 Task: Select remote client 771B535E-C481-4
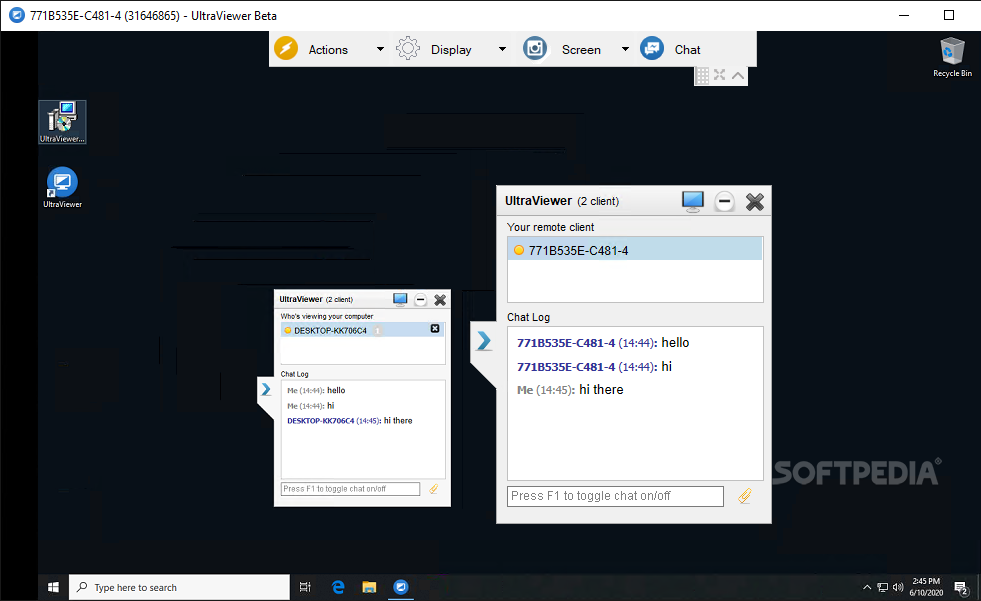click(635, 250)
